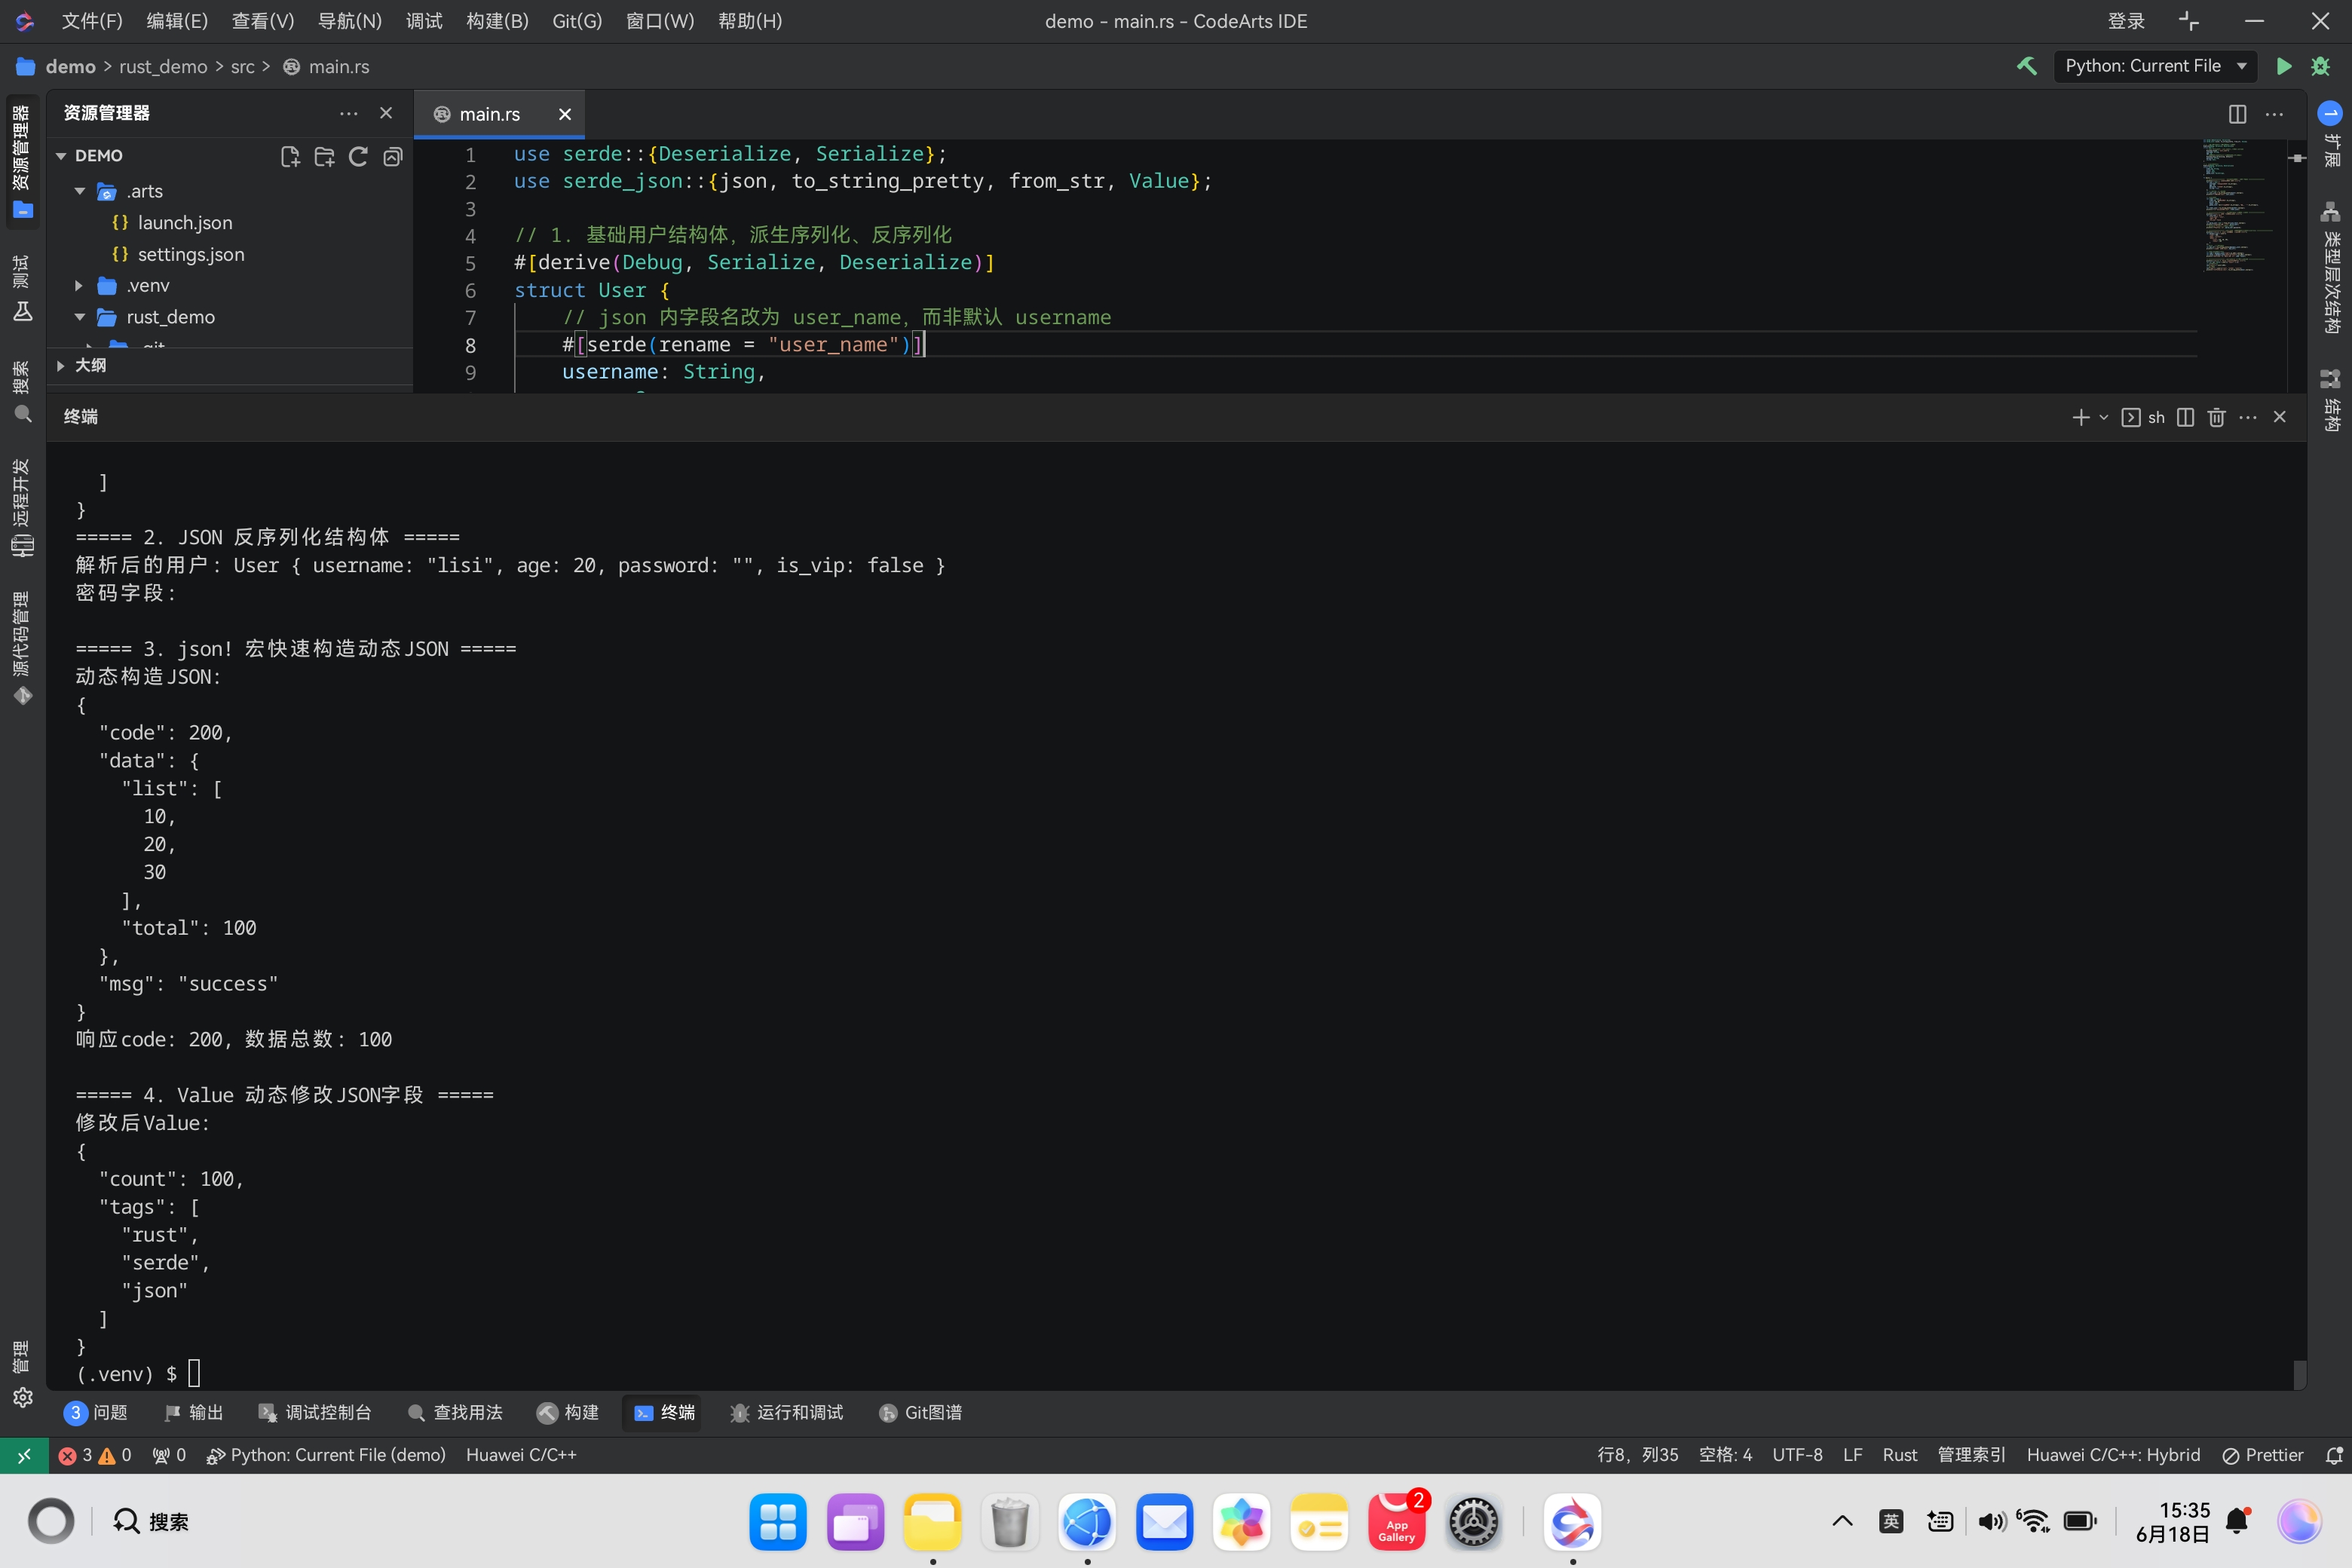Start debugging with the bug icon
The height and width of the screenshot is (1568, 2352).
(2321, 66)
